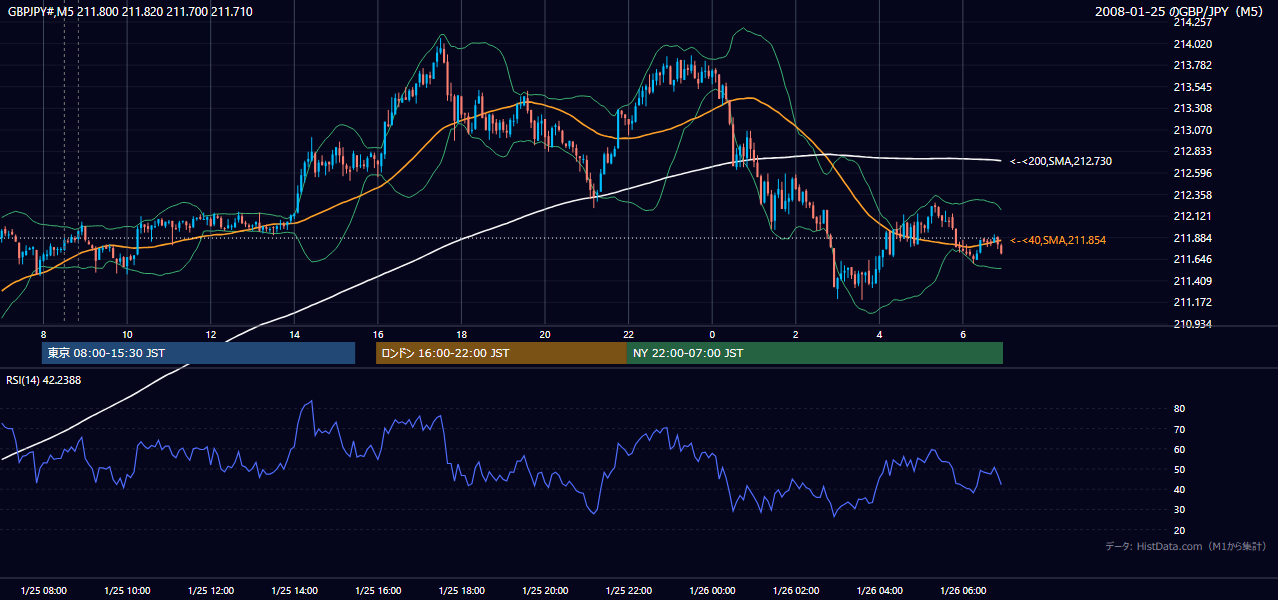Click the 1/25 14:00 time label
1278x600 pixels.
[x=294, y=590]
